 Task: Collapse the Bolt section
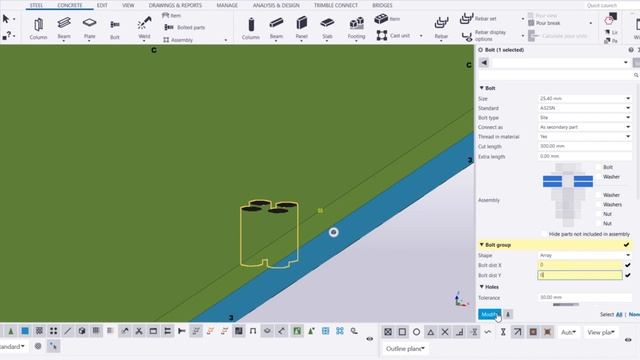pyautogui.click(x=482, y=88)
